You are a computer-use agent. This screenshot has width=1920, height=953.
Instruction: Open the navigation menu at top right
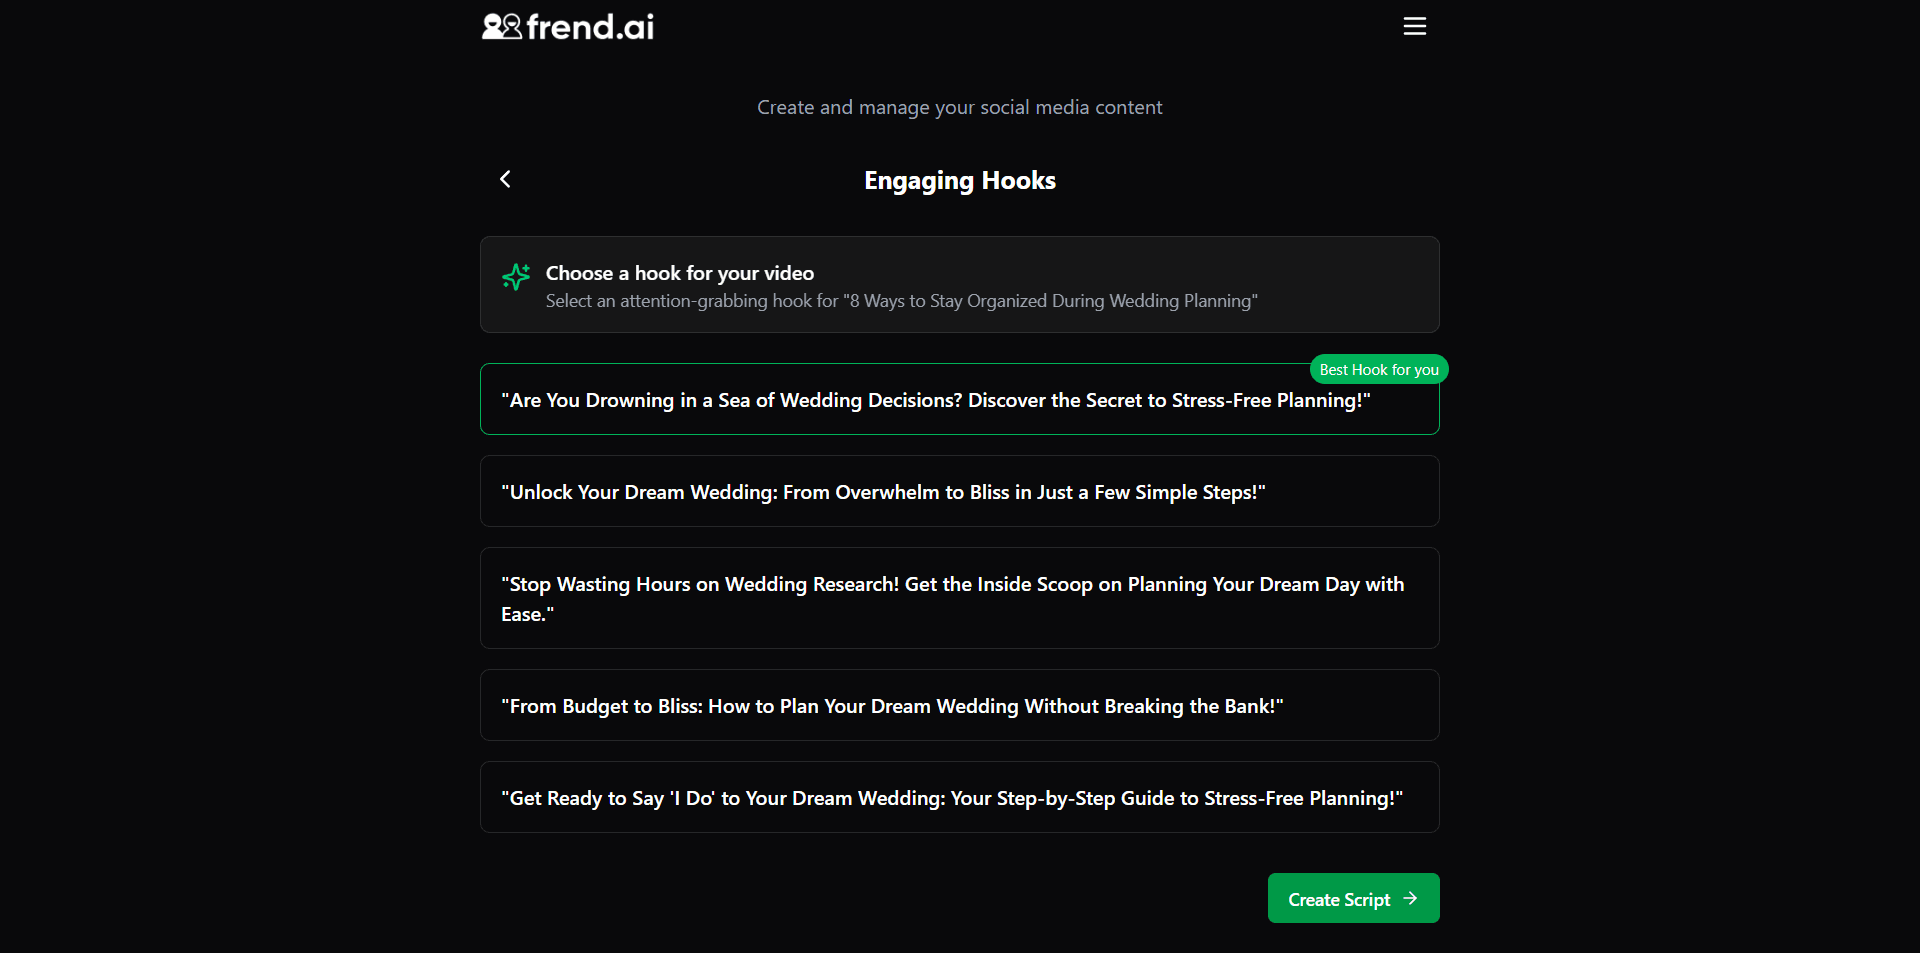1414,25
